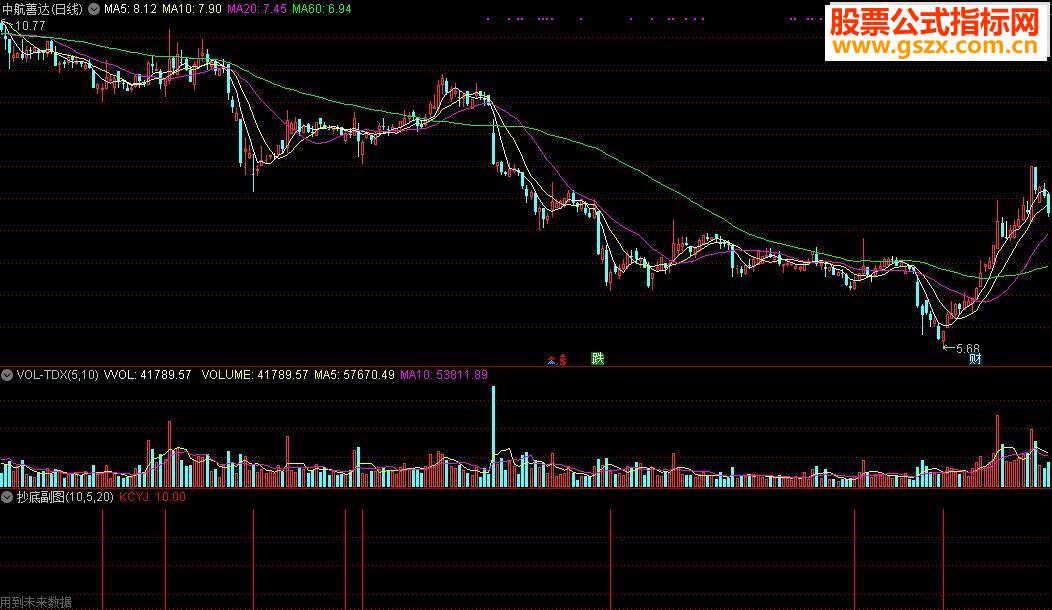Select volume panel MA5: 57670.49 label

click(354, 375)
